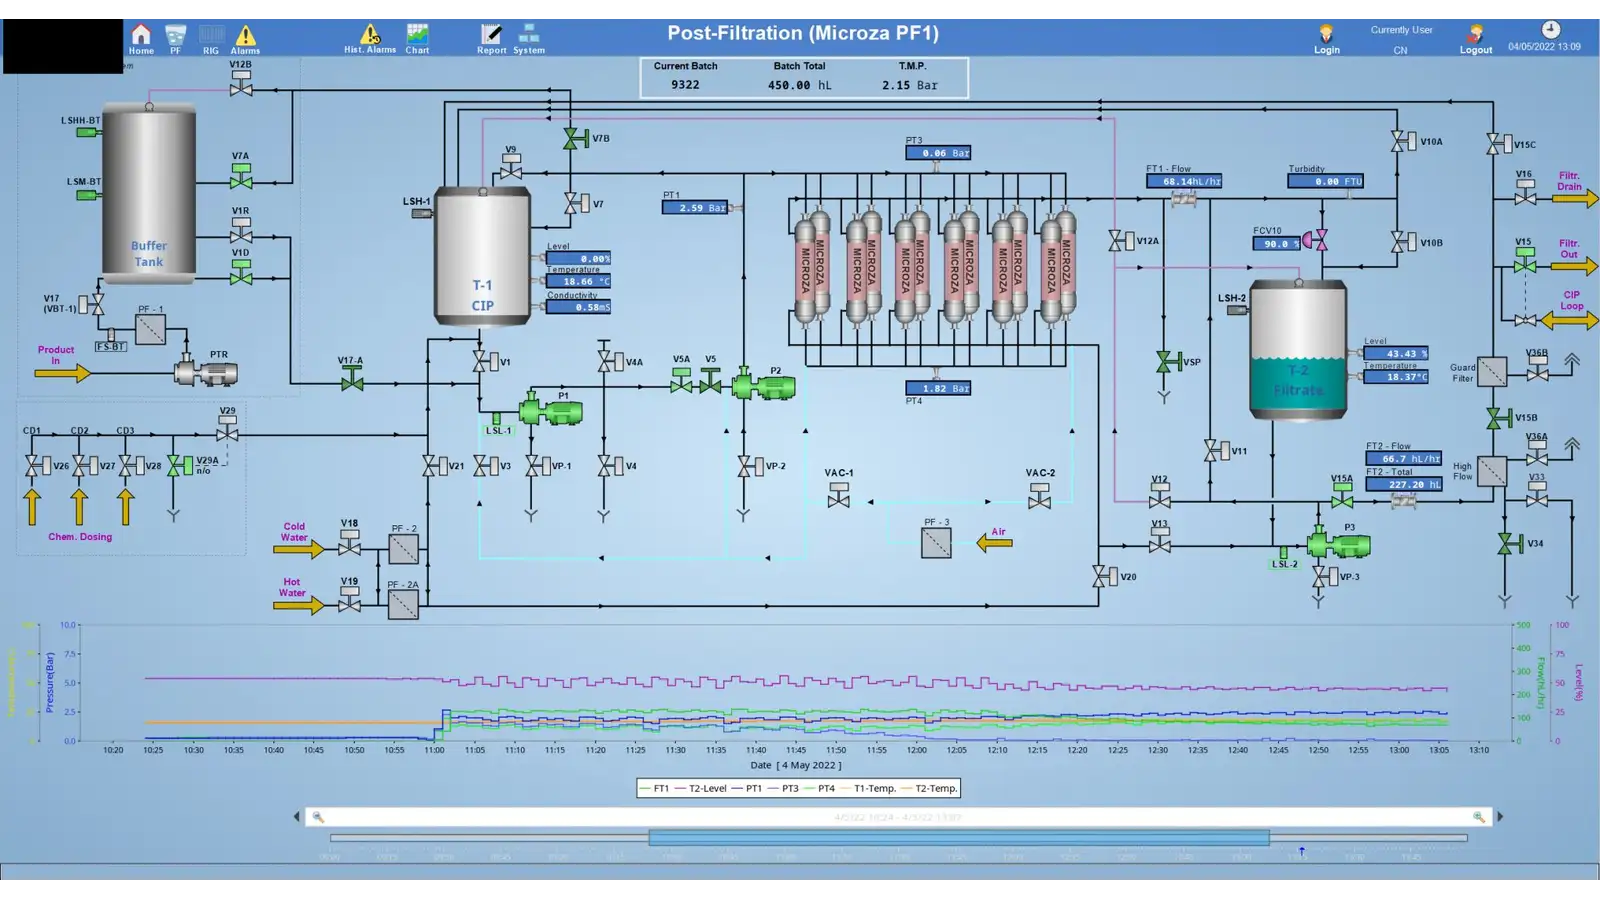Select the PT1 2.59 Bar pressure readout
The height and width of the screenshot is (900, 1600).
tap(695, 208)
